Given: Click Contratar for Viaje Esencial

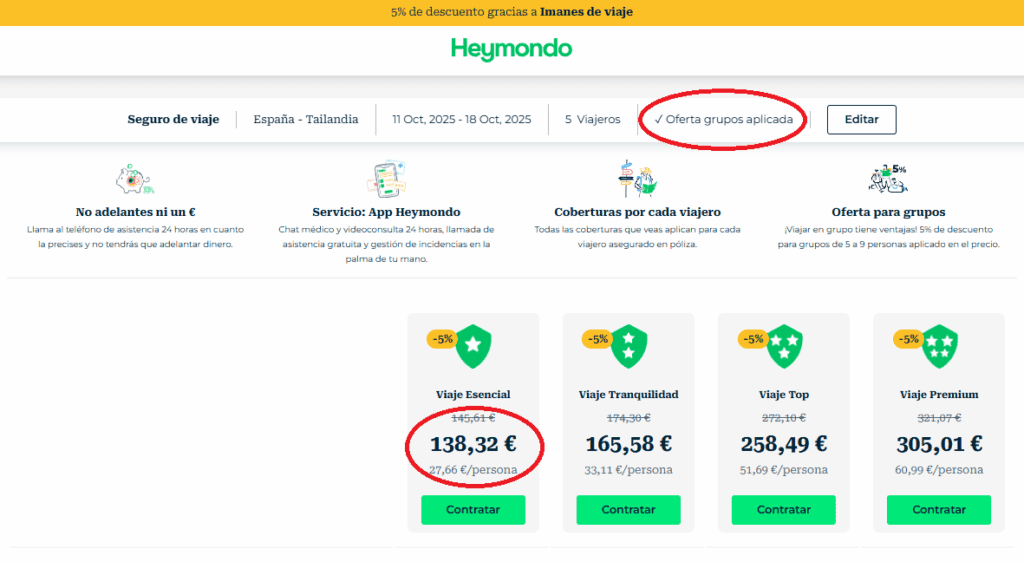Looking at the screenshot, I should (473, 510).
